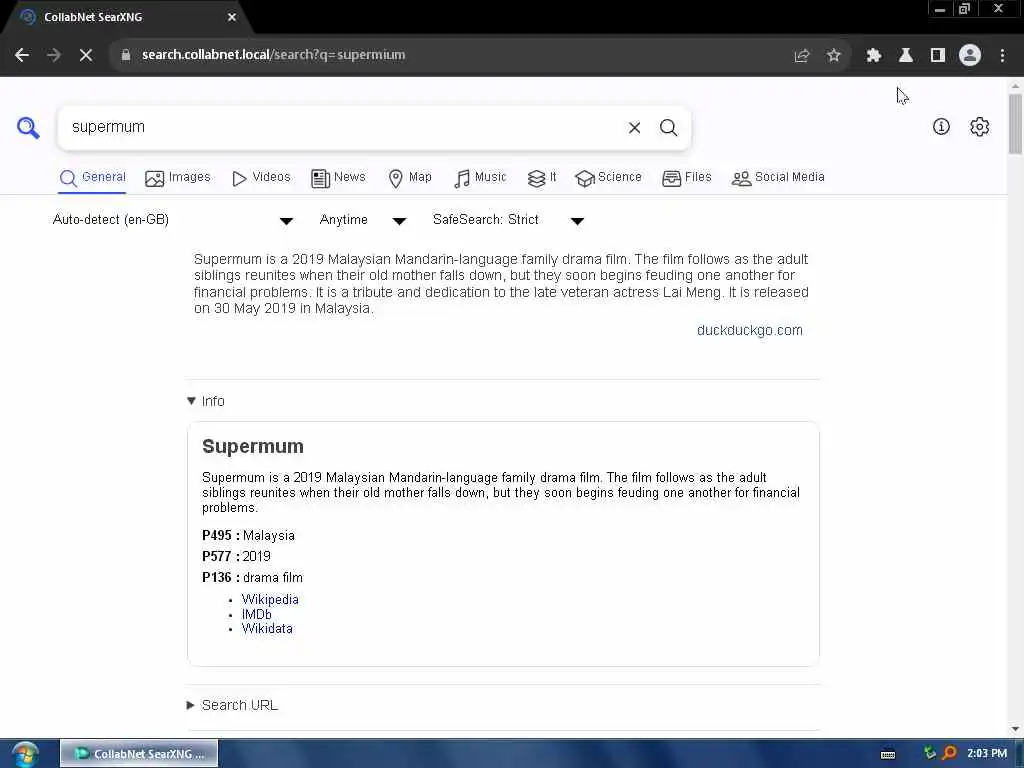Open the duckduckgo.com source link

(750, 330)
